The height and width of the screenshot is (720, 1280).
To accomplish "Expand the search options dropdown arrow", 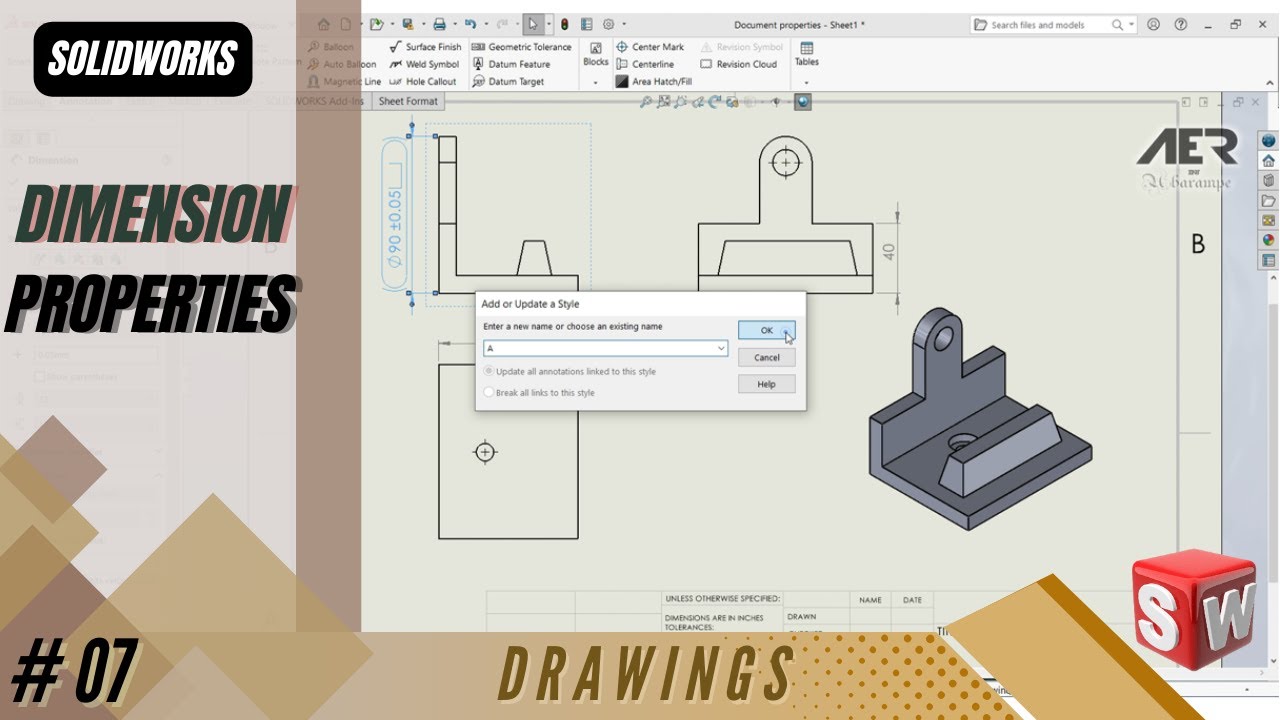I will pos(1131,25).
